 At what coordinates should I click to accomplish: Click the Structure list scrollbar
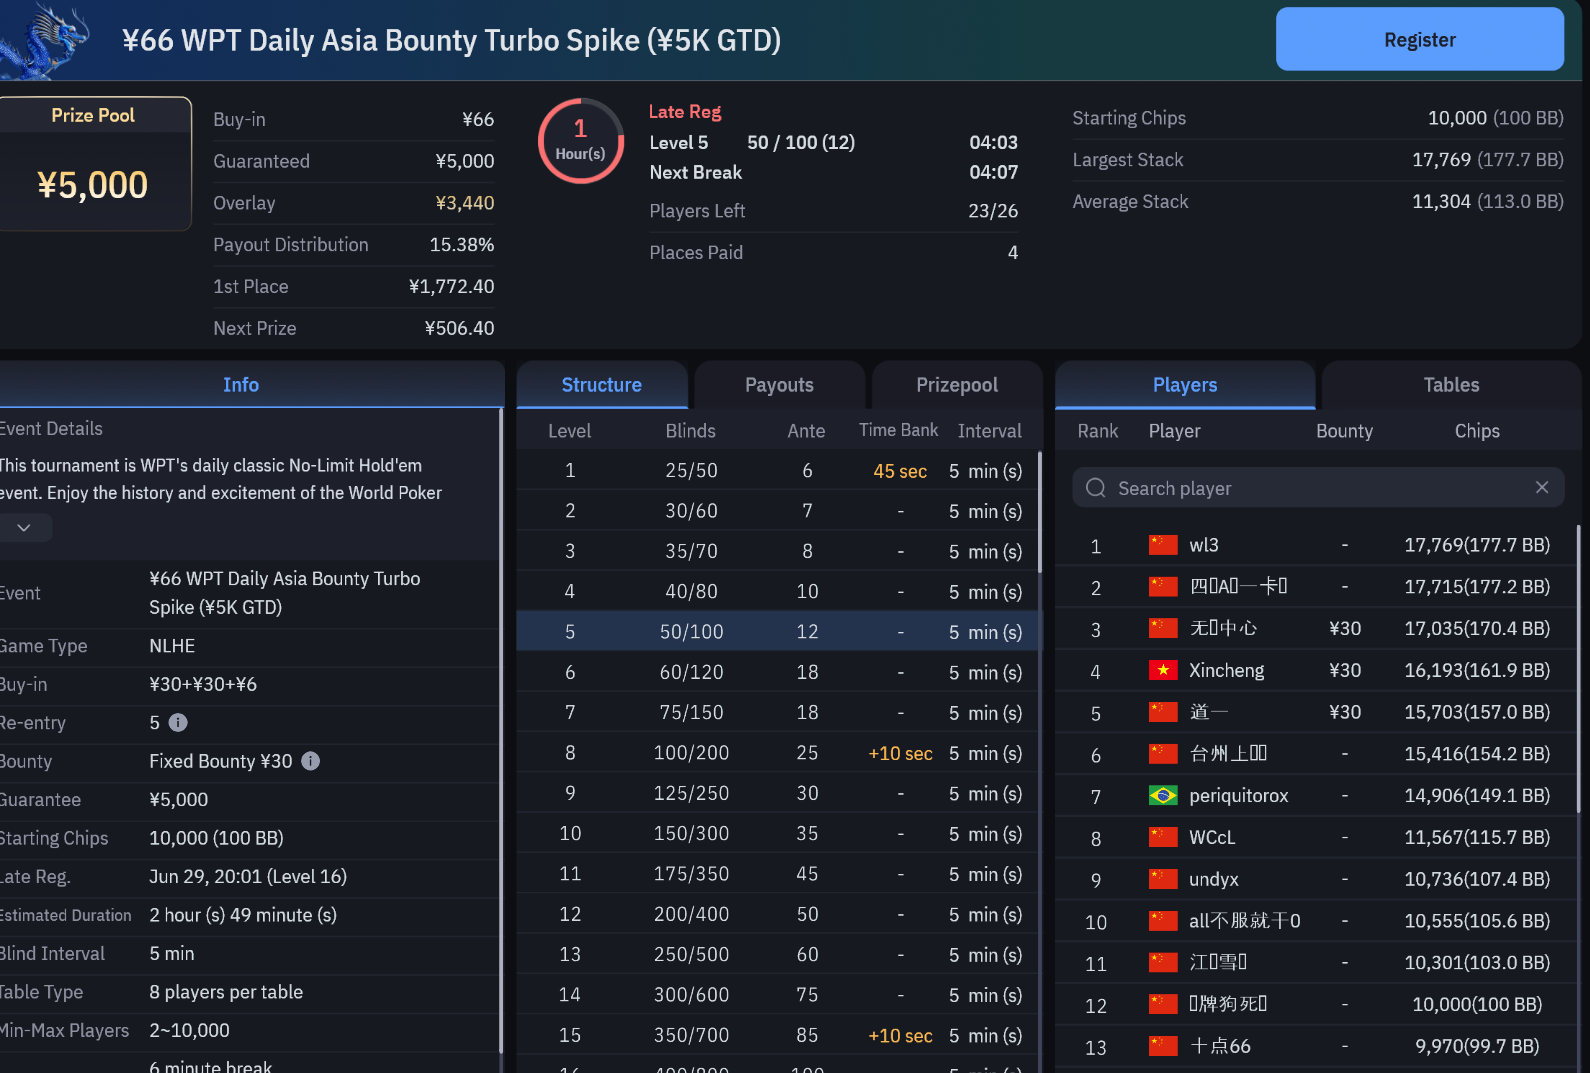tap(1039, 512)
